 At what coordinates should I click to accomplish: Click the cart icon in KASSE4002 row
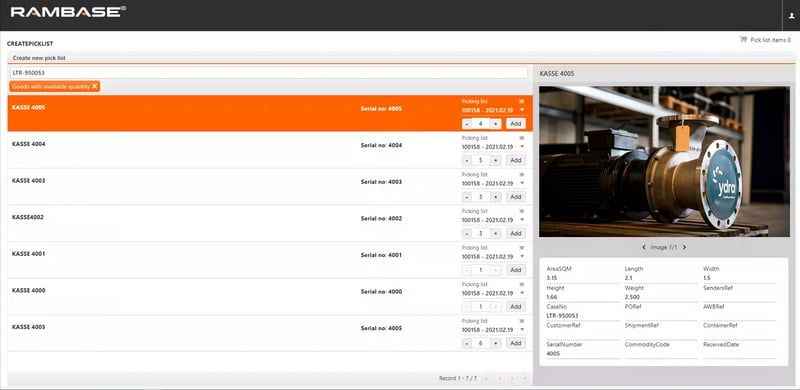[521, 211]
